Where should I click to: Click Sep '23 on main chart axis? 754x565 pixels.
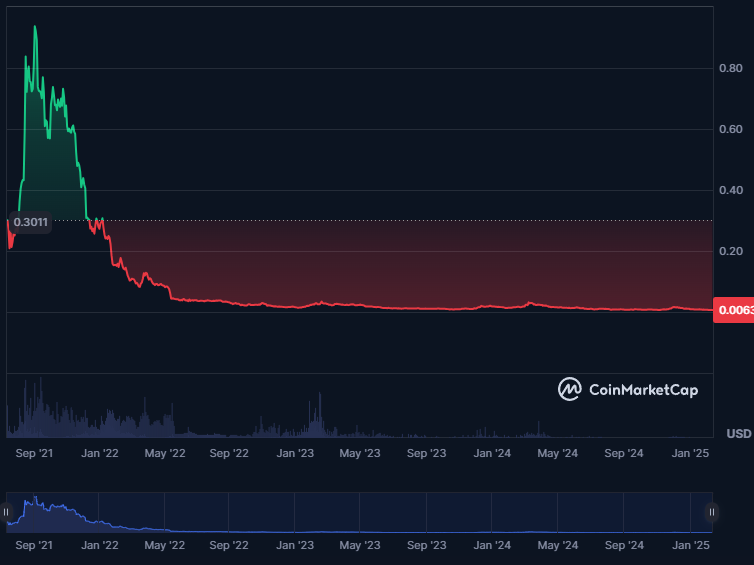click(x=427, y=453)
